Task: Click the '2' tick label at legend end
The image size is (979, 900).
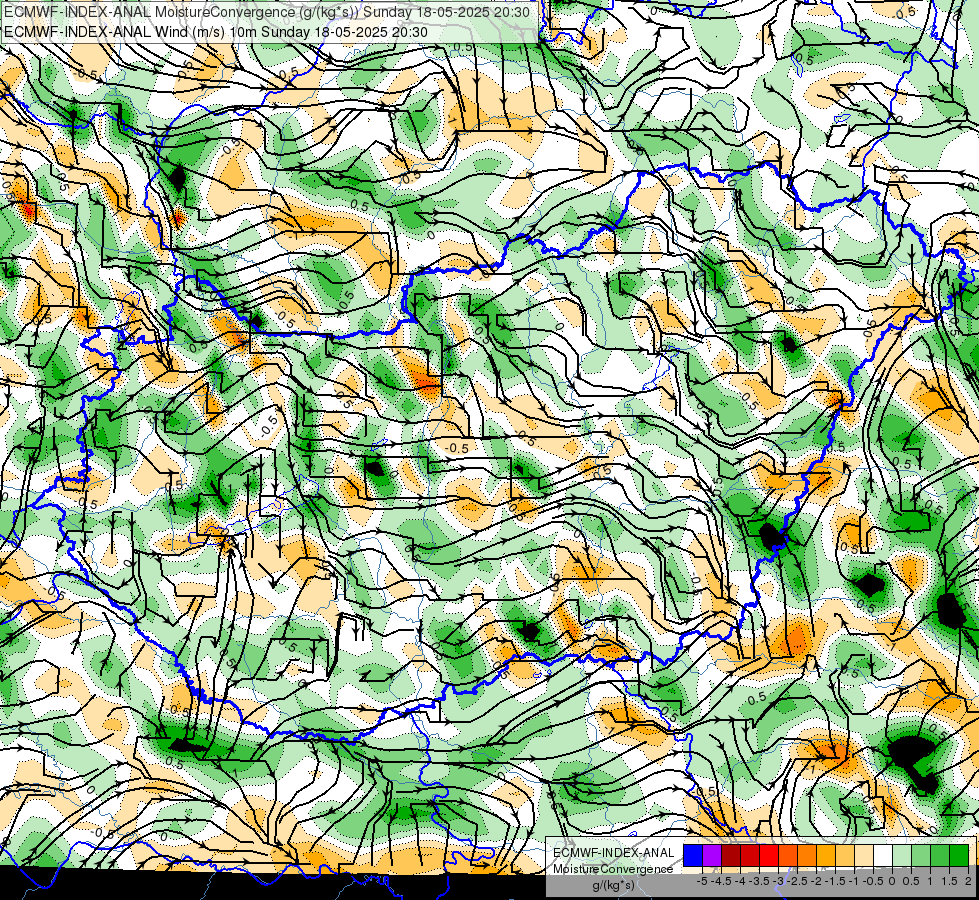Action: [968, 881]
